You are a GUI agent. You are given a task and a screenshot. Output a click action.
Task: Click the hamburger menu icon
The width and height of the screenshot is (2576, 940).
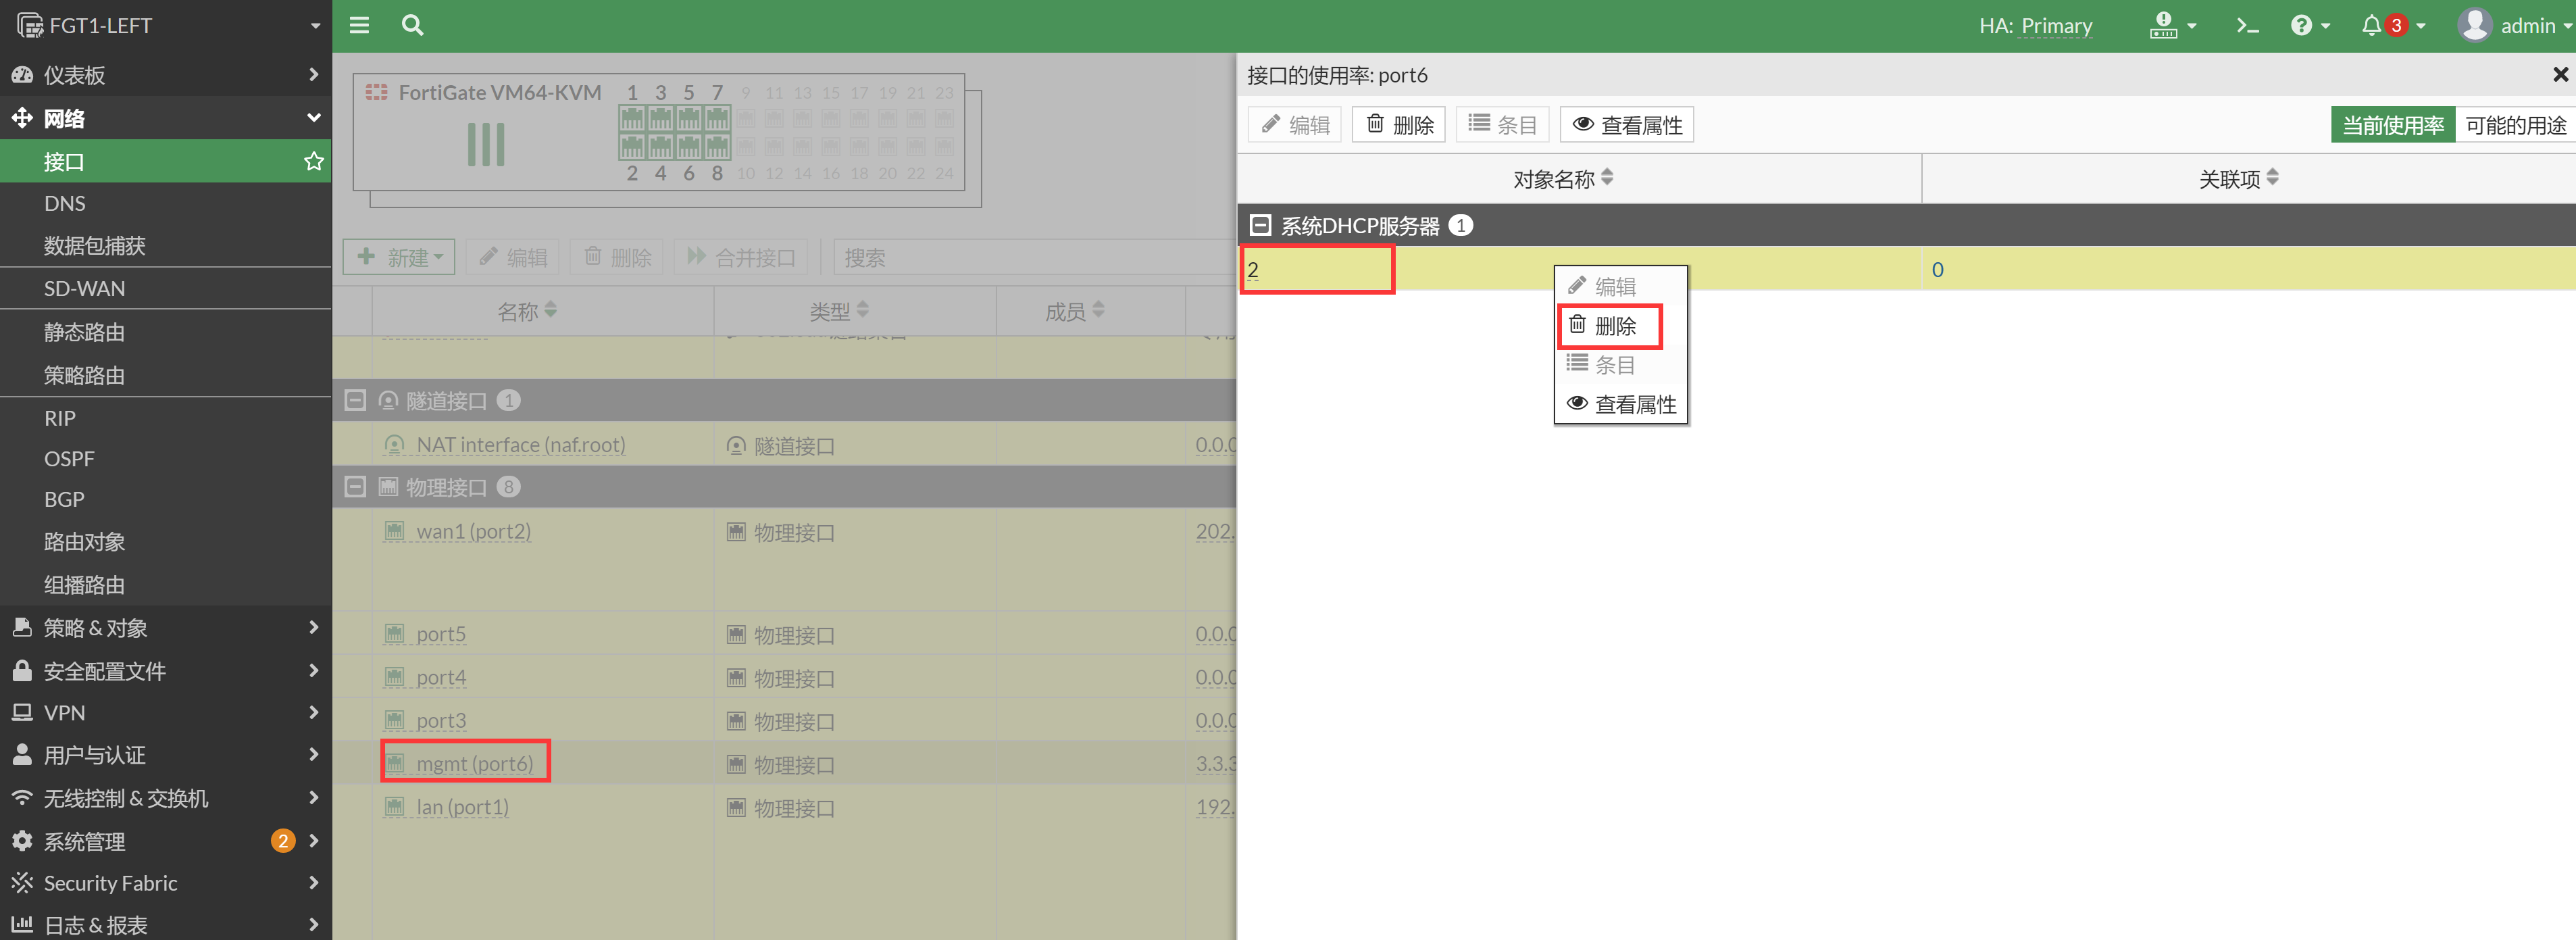click(x=359, y=25)
